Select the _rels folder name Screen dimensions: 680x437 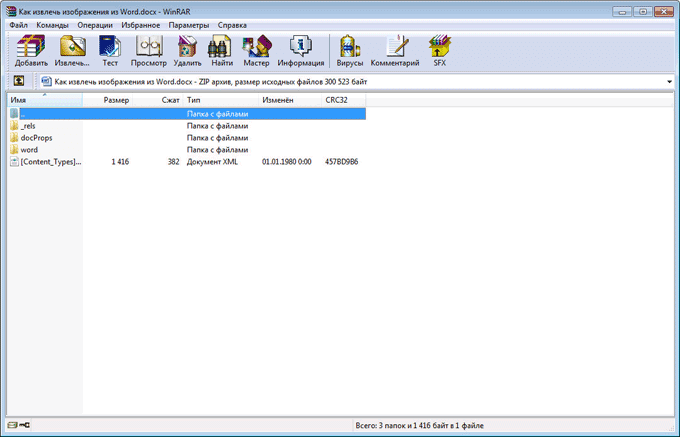click(28, 126)
